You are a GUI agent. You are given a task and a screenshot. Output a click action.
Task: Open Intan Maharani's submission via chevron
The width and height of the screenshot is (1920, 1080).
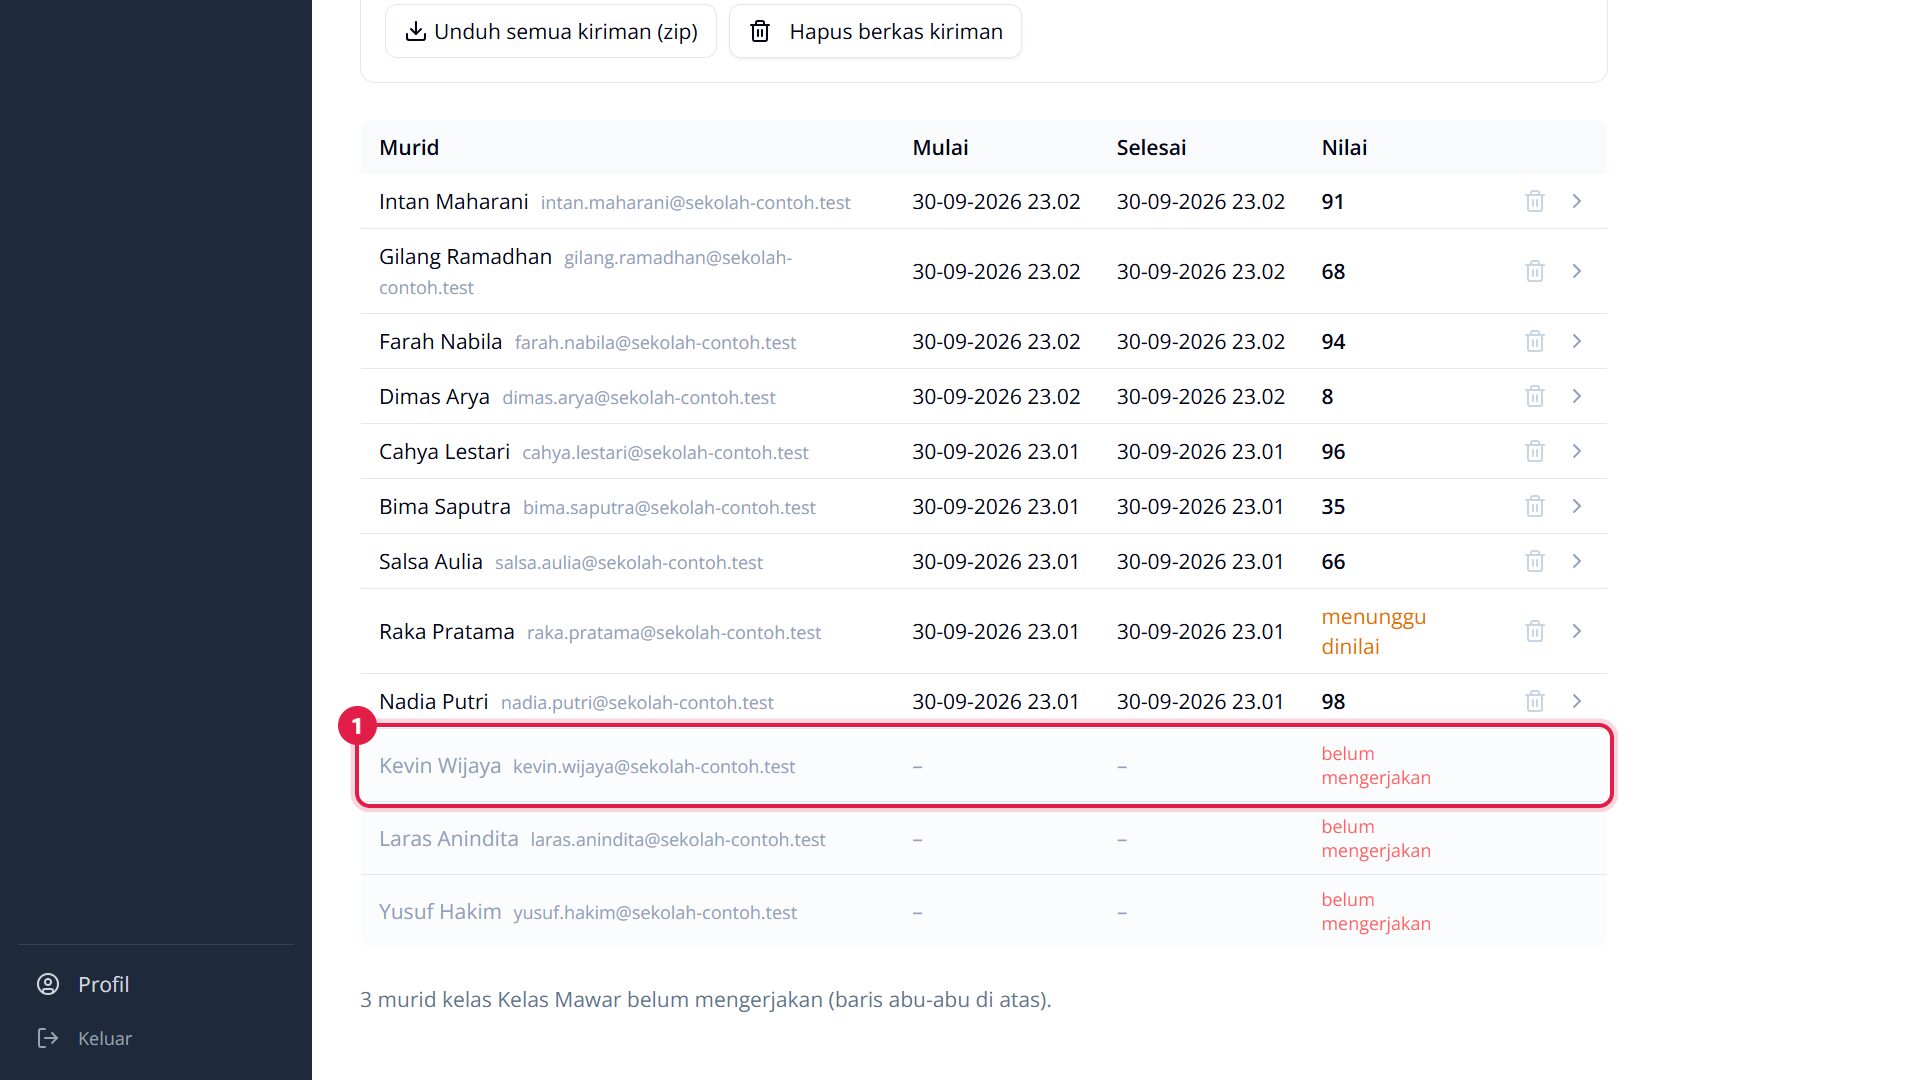coord(1577,201)
